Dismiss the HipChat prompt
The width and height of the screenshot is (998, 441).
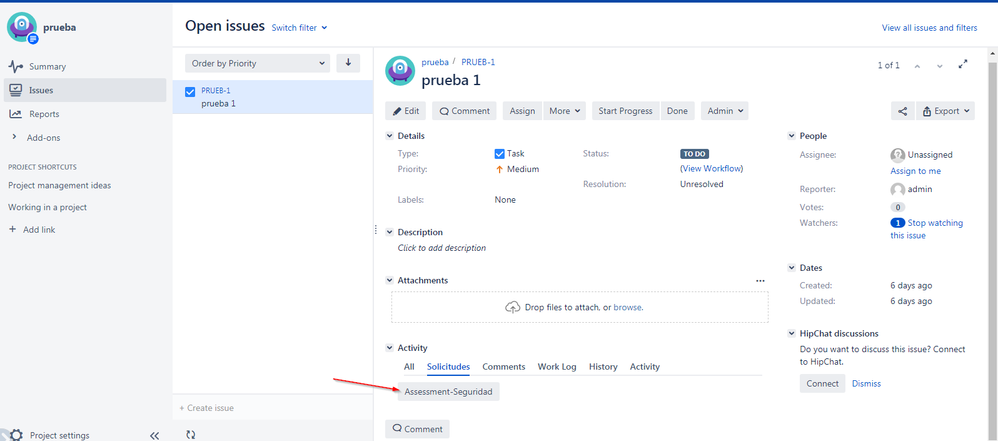click(866, 384)
